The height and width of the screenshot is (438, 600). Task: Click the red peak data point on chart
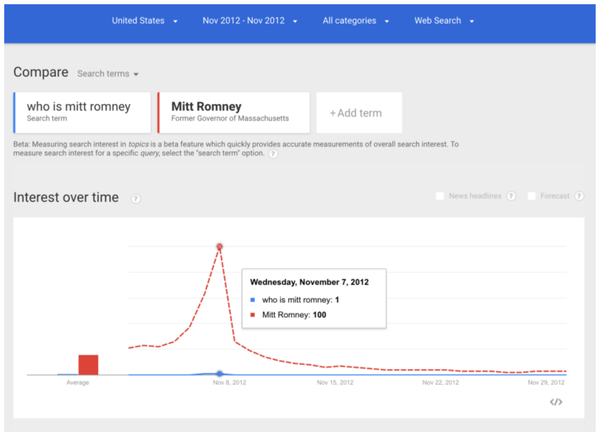[219, 247]
